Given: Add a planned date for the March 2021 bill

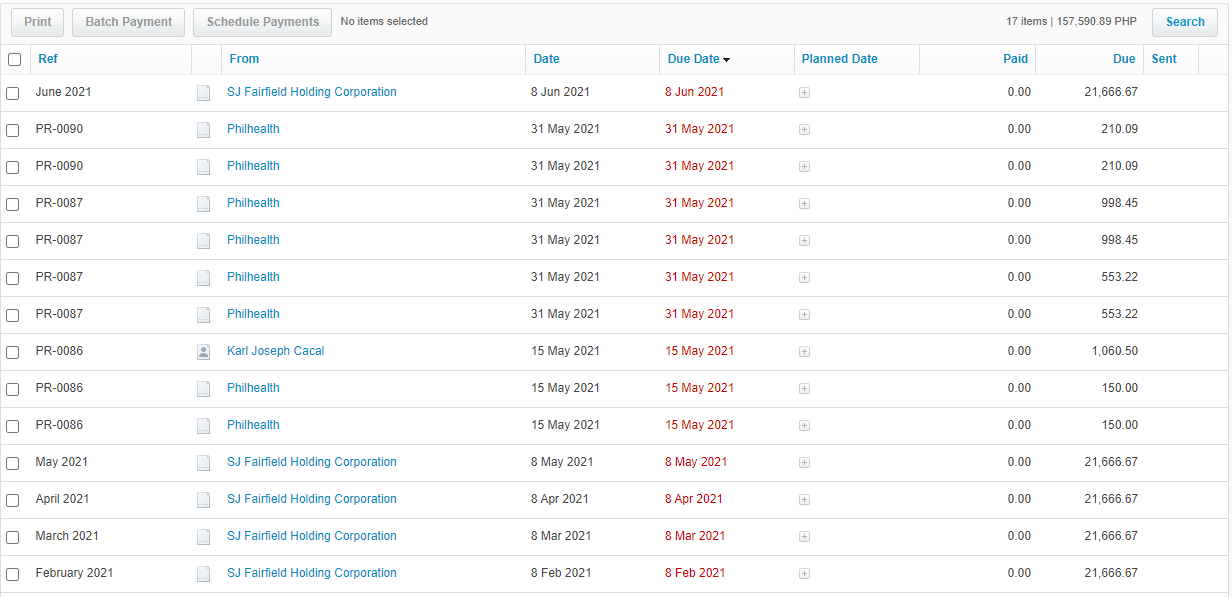Looking at the screenshot, I should [x=804, y=537].
